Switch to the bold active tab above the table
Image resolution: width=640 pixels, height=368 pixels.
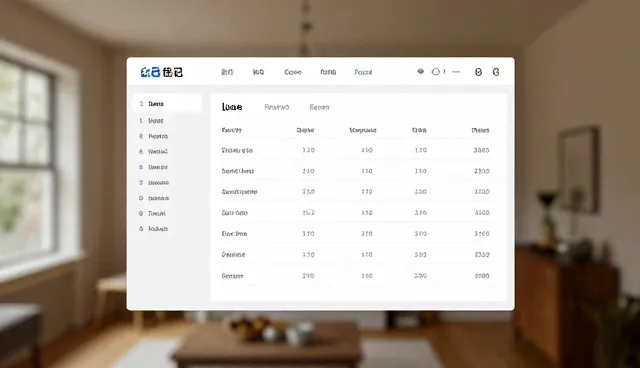coord(232,107)
